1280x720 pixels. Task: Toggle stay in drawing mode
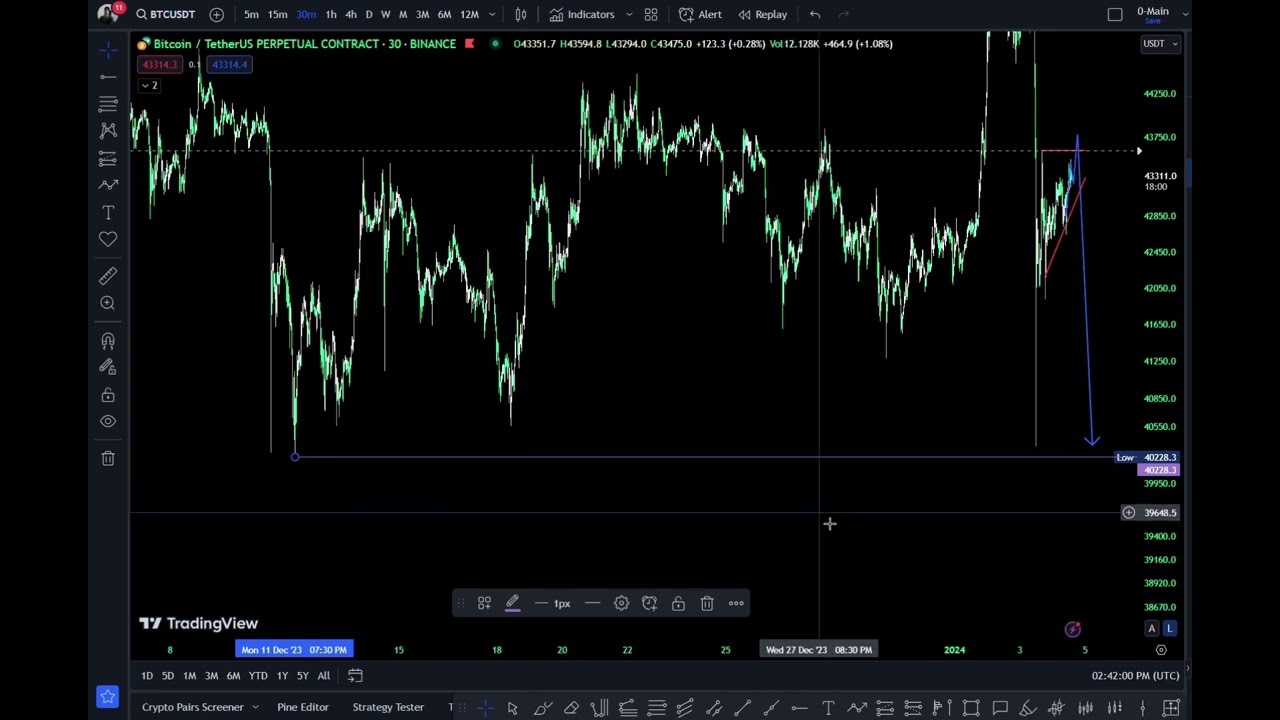point(108,367)
